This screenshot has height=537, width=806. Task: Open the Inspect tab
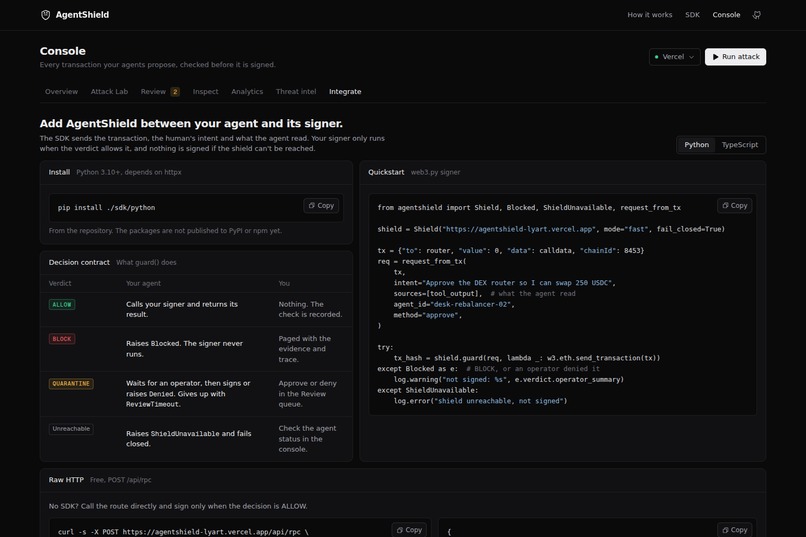click(205, 91)
